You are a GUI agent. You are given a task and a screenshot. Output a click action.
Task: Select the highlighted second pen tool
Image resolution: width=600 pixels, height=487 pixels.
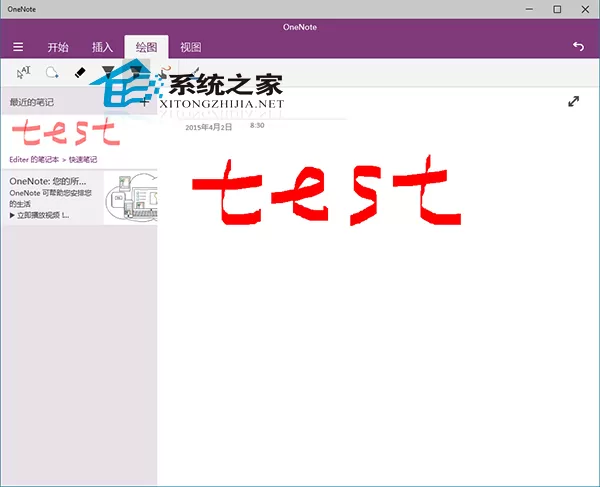pos(136,72)
